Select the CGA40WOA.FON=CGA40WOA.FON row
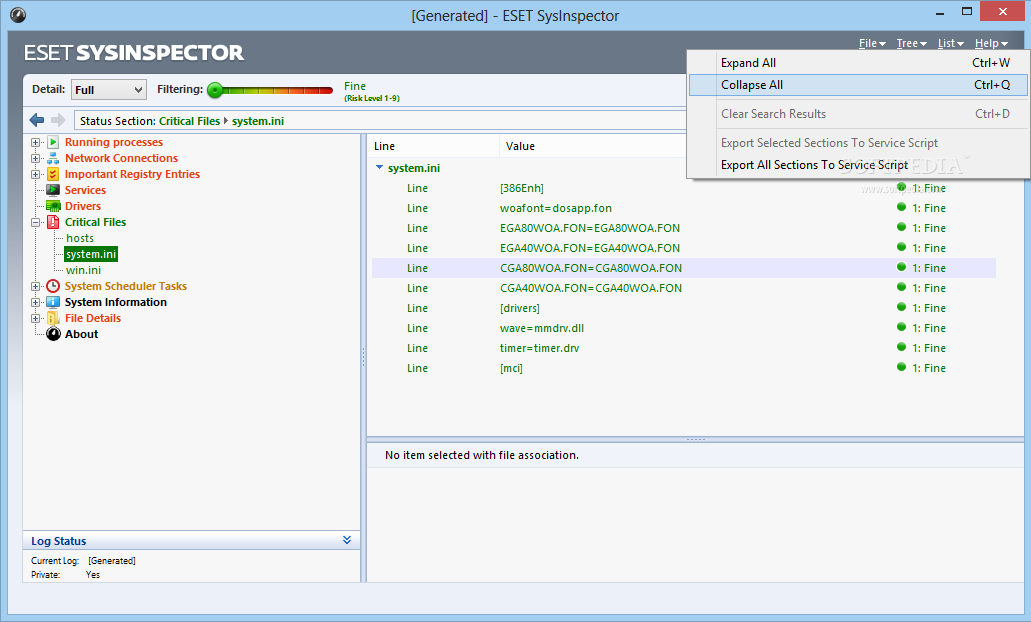 (684, 288)
